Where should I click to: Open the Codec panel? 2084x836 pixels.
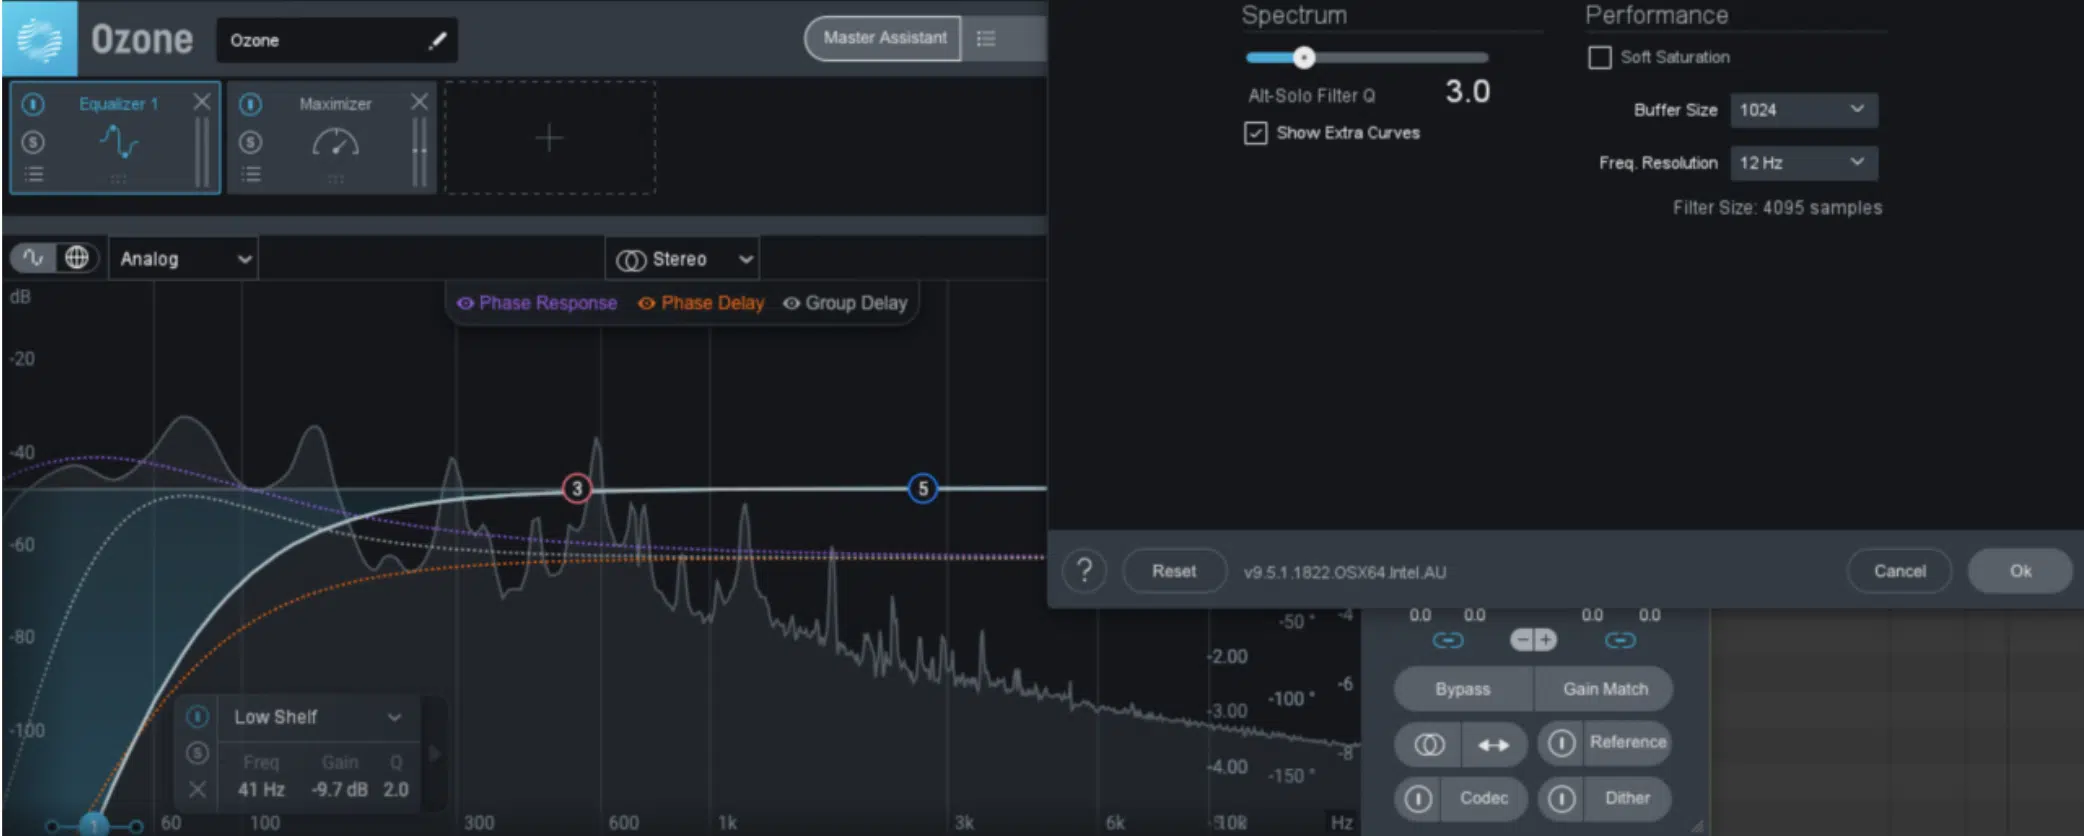1483,798
